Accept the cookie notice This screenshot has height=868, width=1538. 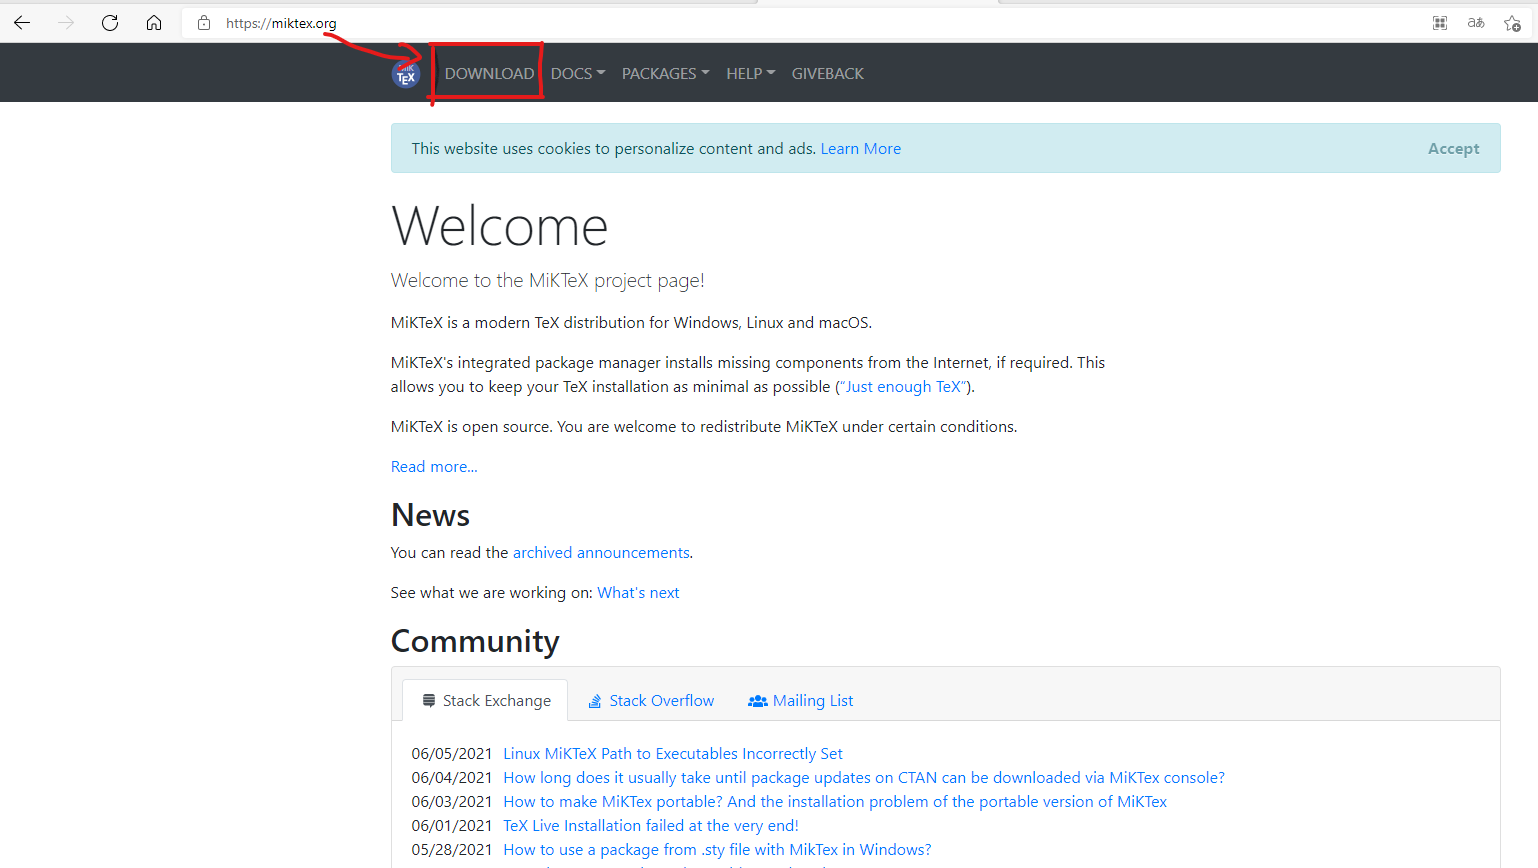tap(1453, 149)
